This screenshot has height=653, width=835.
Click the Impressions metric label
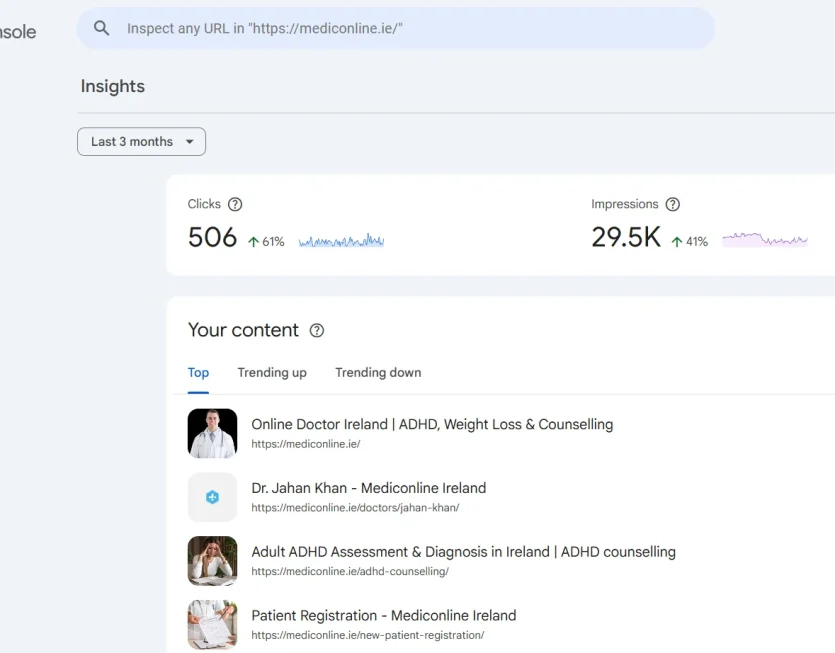(x=625, y=205)
